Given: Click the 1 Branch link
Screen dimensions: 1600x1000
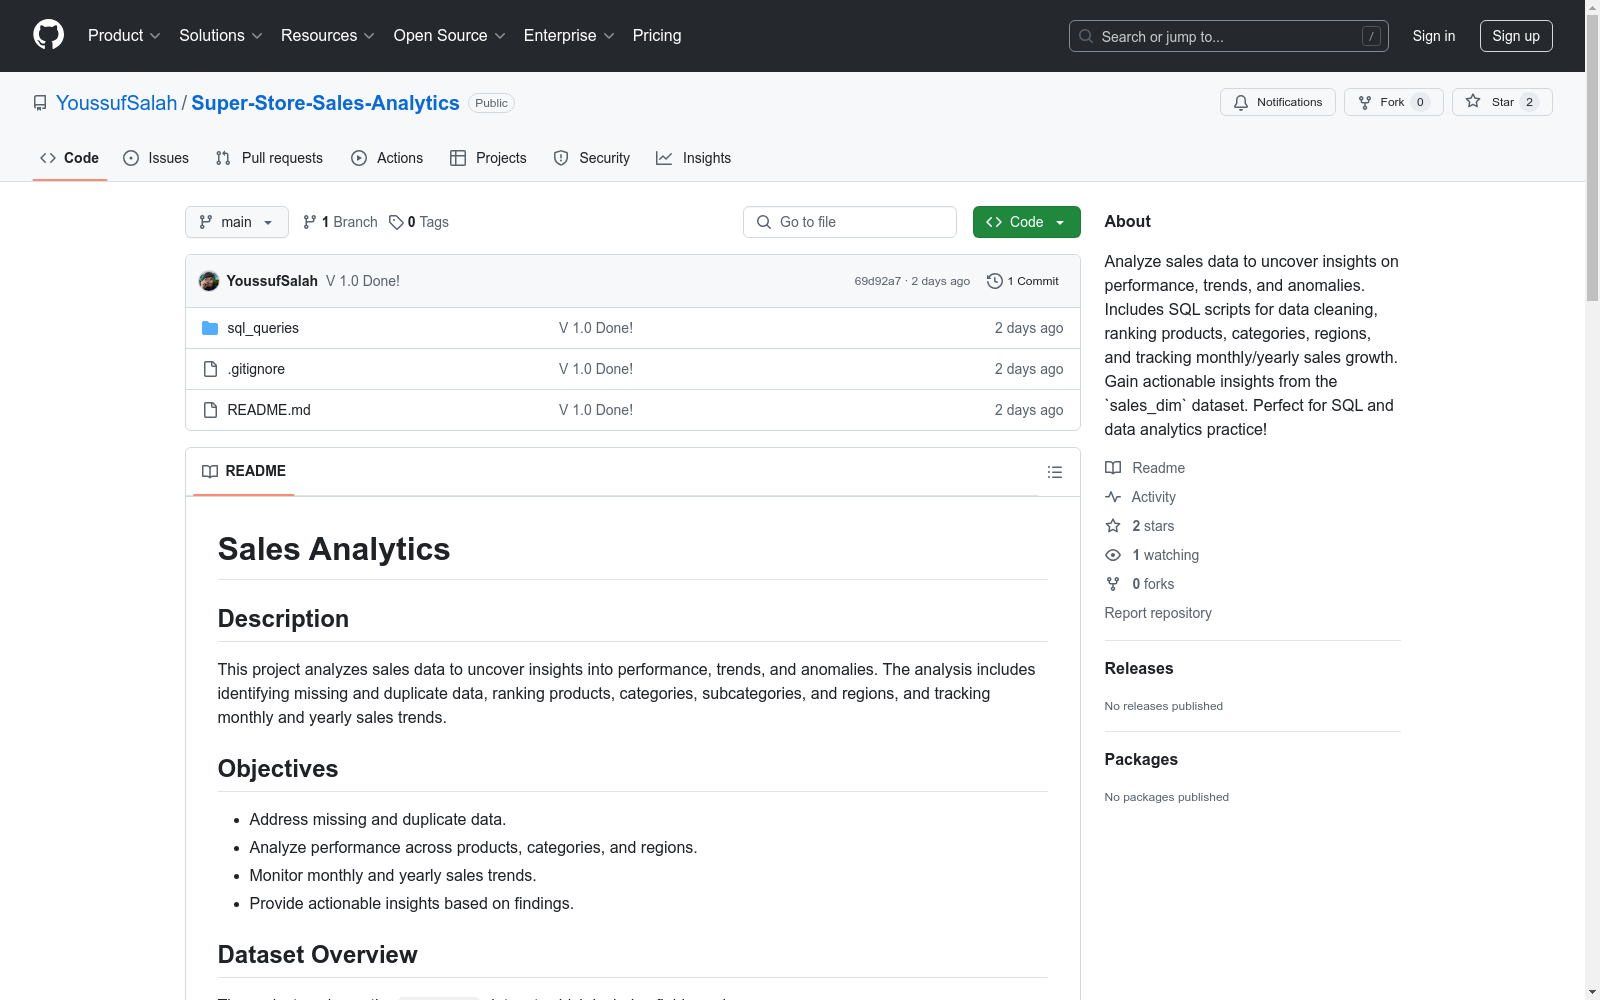Looking at the screenshot, I should 340,222.
